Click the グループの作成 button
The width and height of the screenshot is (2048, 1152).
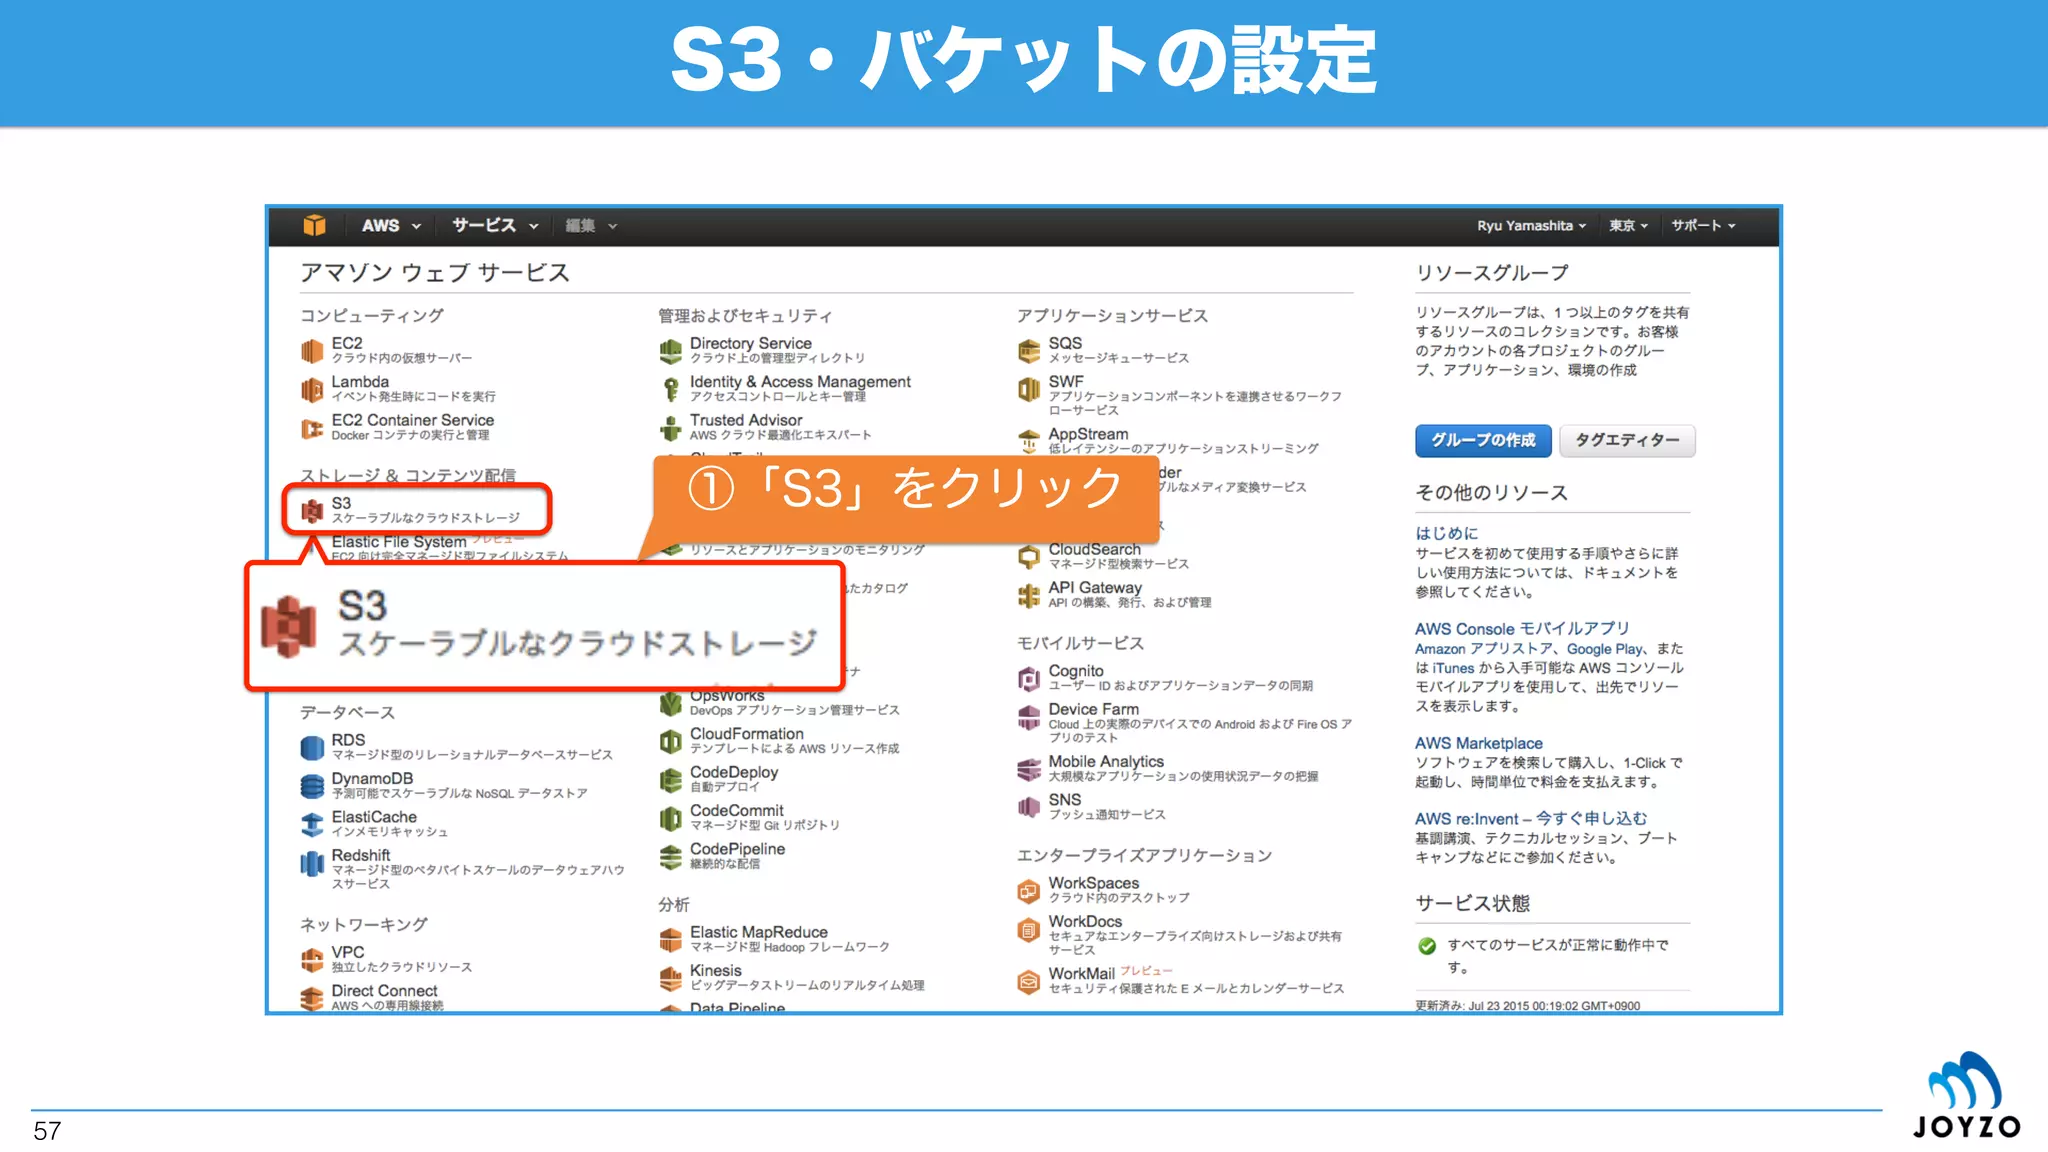[x=1483, y=440]
